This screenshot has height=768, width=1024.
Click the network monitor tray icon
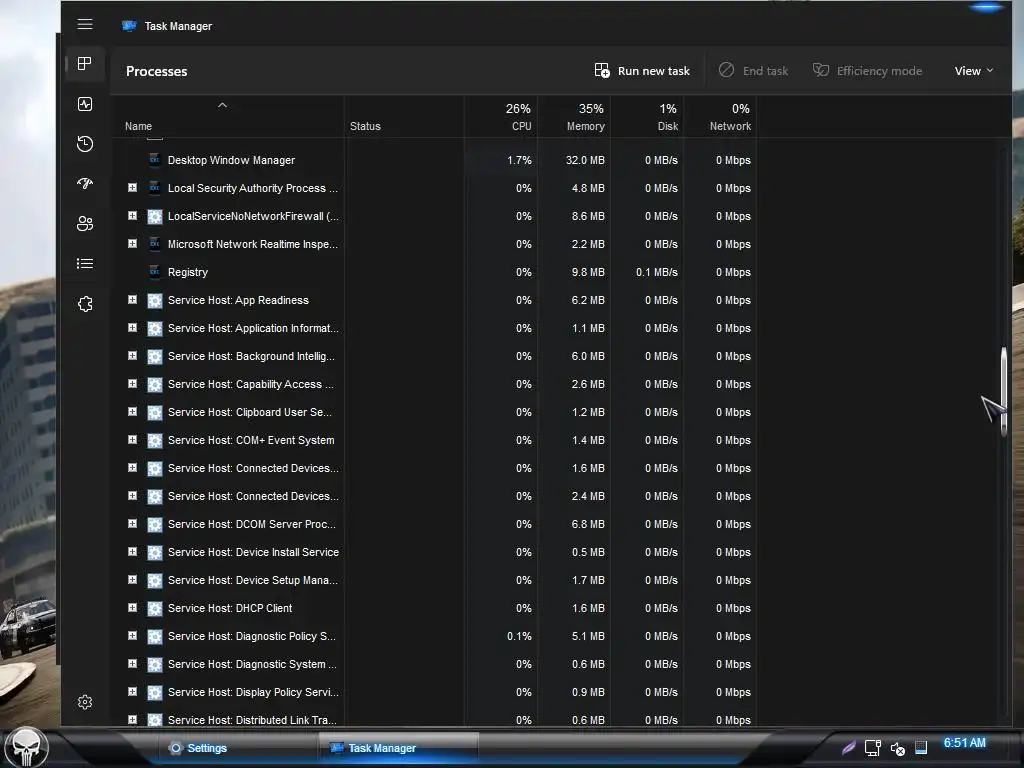(x=872, y=748)
